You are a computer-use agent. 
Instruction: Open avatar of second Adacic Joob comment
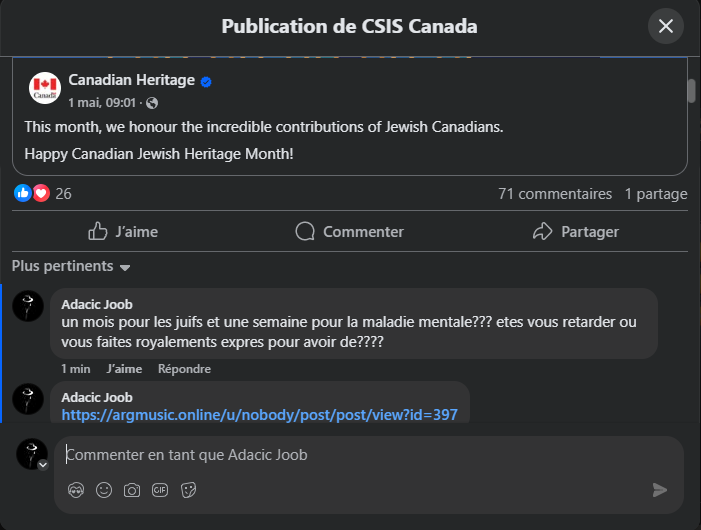(28, 399)
